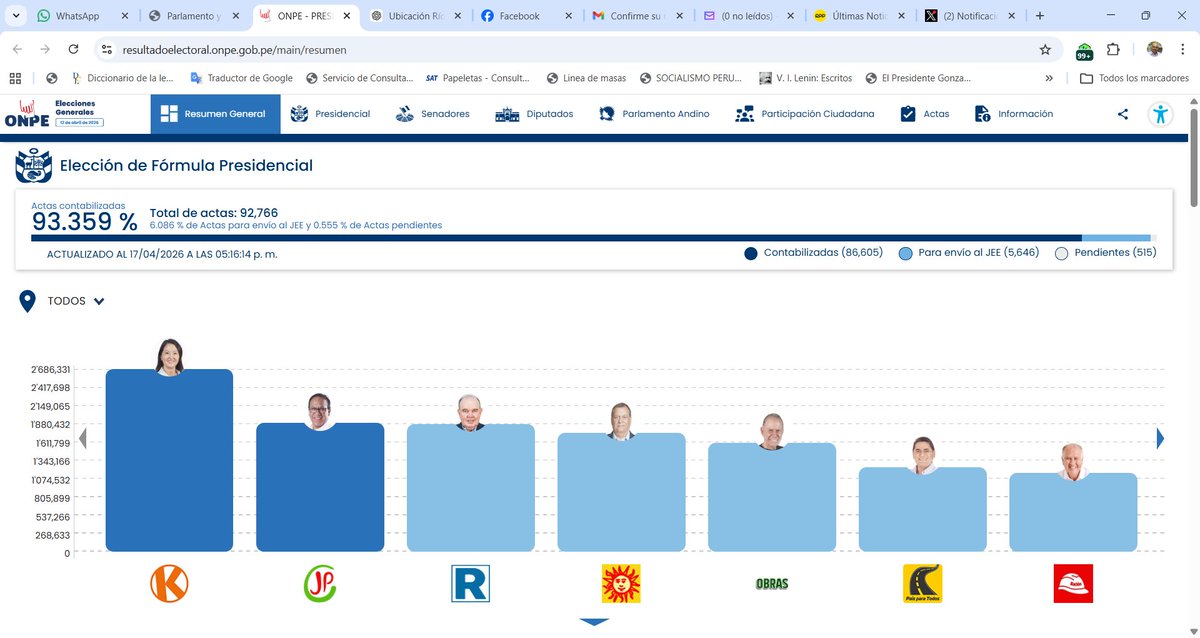The width and height of the screenshot is (1200, 638).
Task: Click the Pendientes legend swatch
Action: click(x=1062, y=253)
